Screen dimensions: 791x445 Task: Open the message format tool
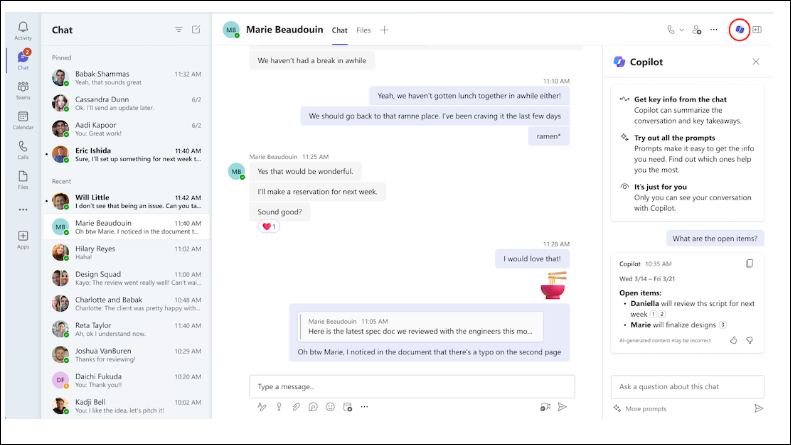click(261, 407)
